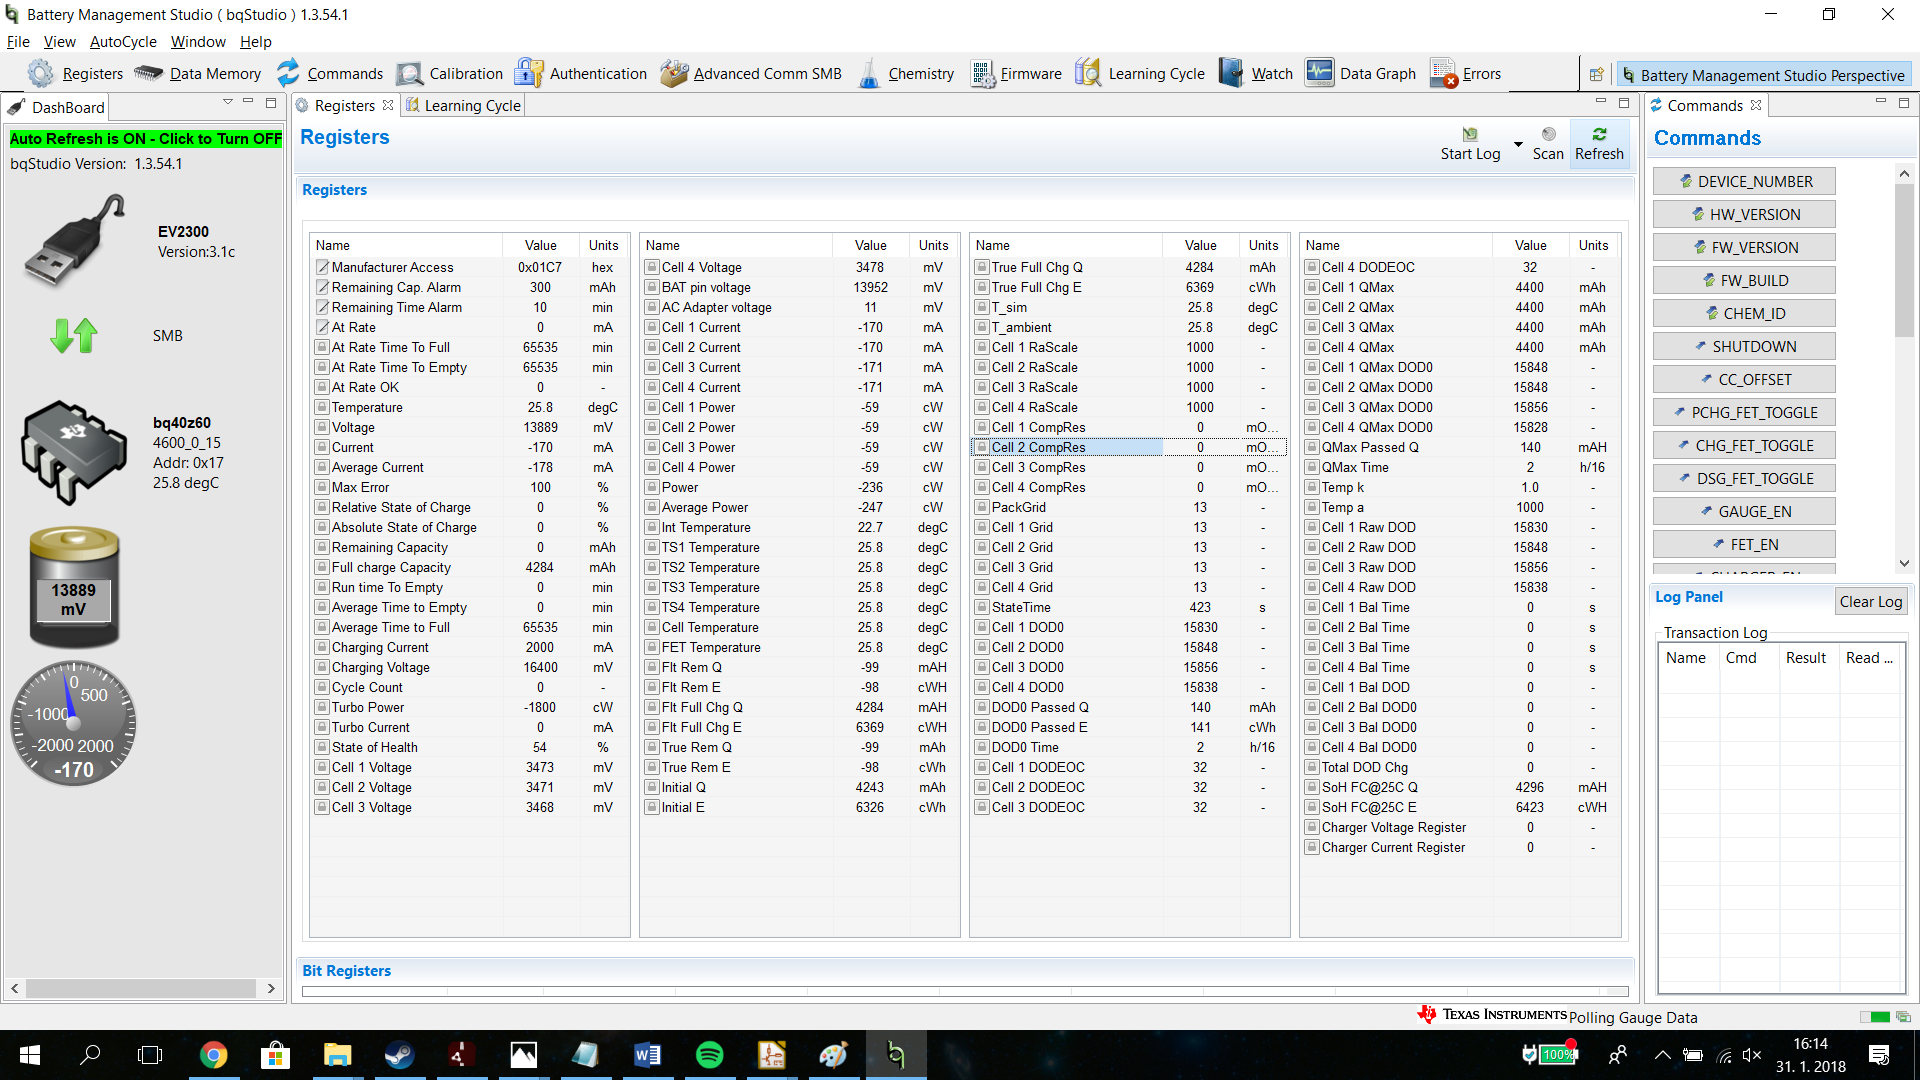
Task: Toggle the BAT pin voltage checkbox
Action: coord(652,287)
